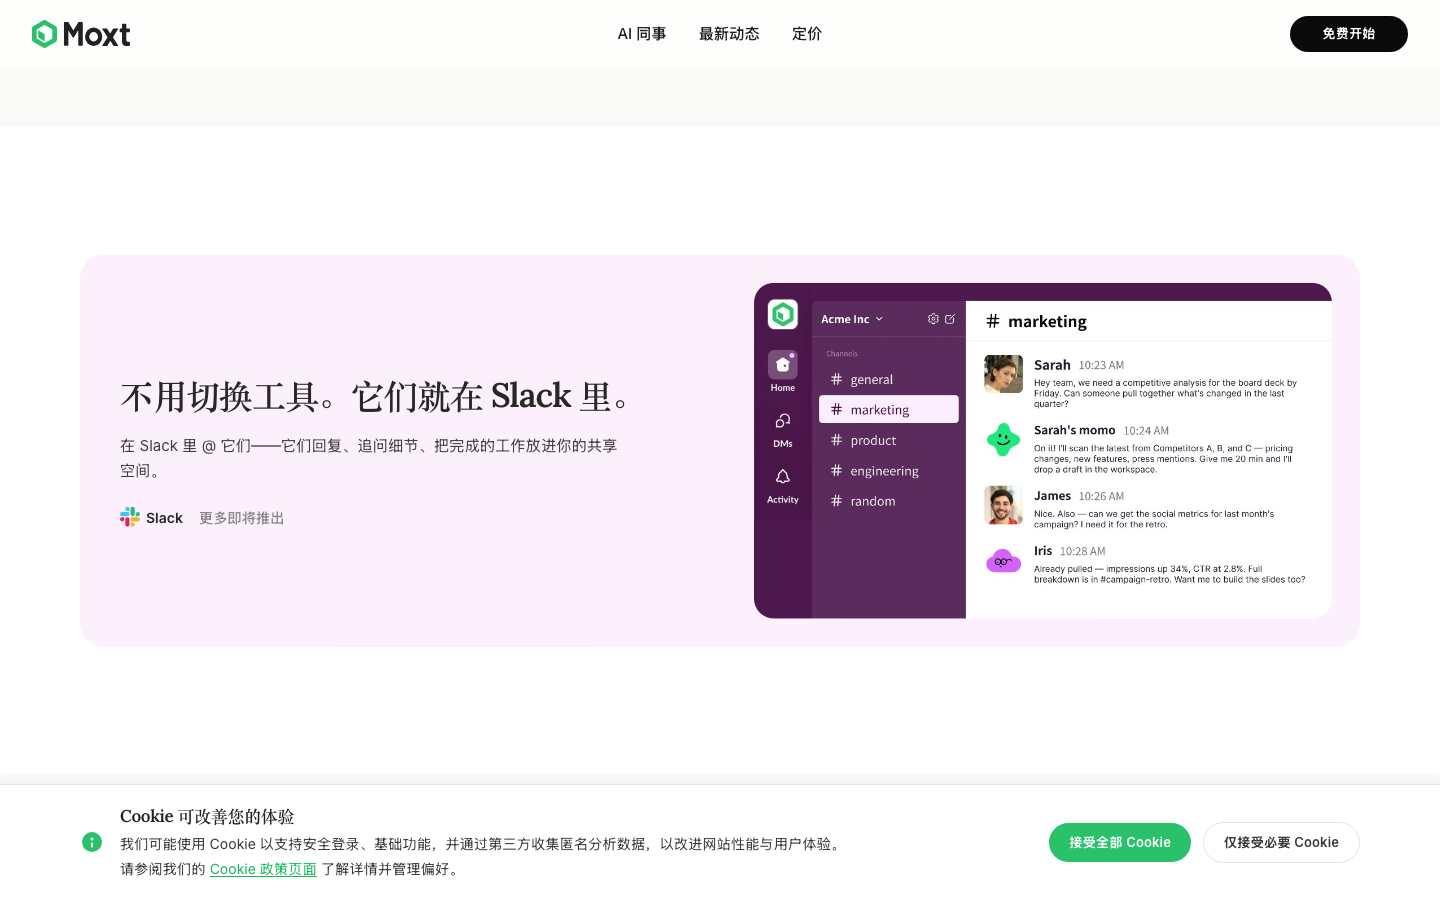Open the 定价 pricing menu item
This screenshot has width=1440, height=900.
pyautogui.click(x=807, y=34)
